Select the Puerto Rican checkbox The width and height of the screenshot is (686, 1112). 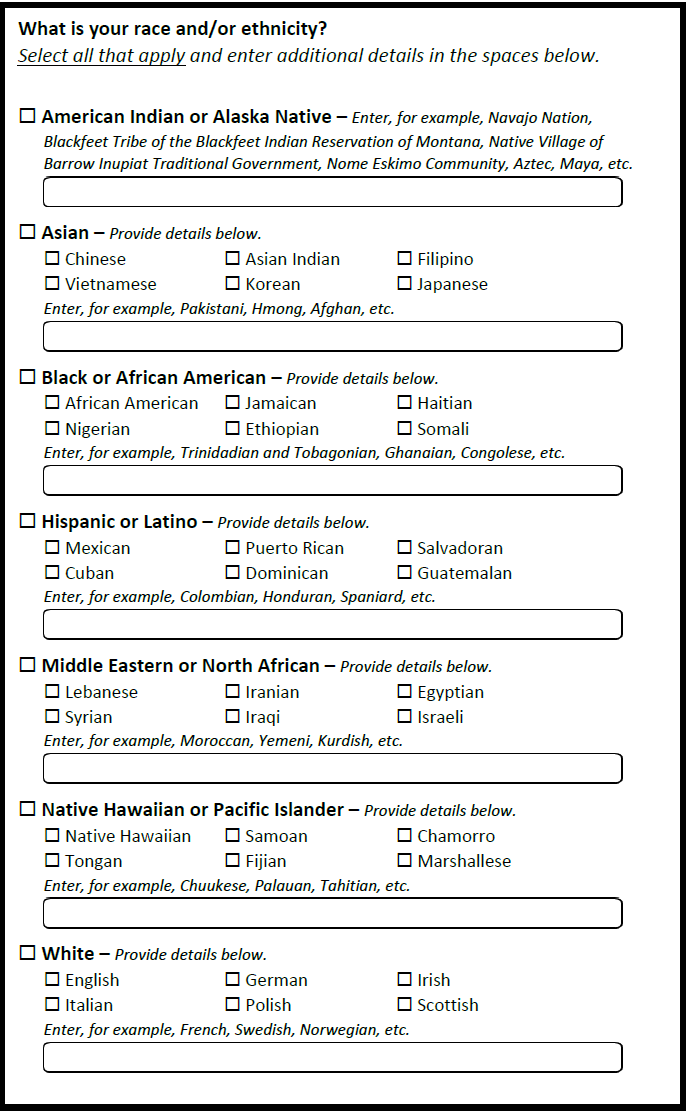point(233,548)
